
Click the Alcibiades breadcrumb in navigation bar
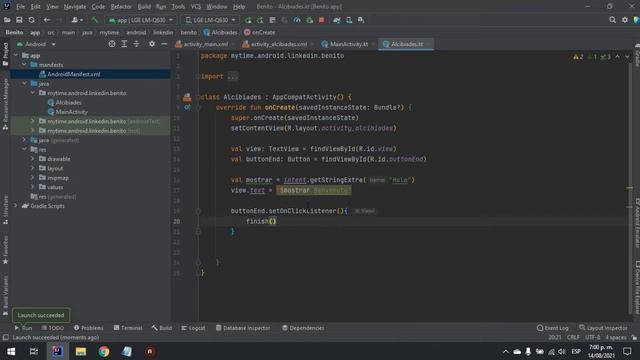pos(220,32)
